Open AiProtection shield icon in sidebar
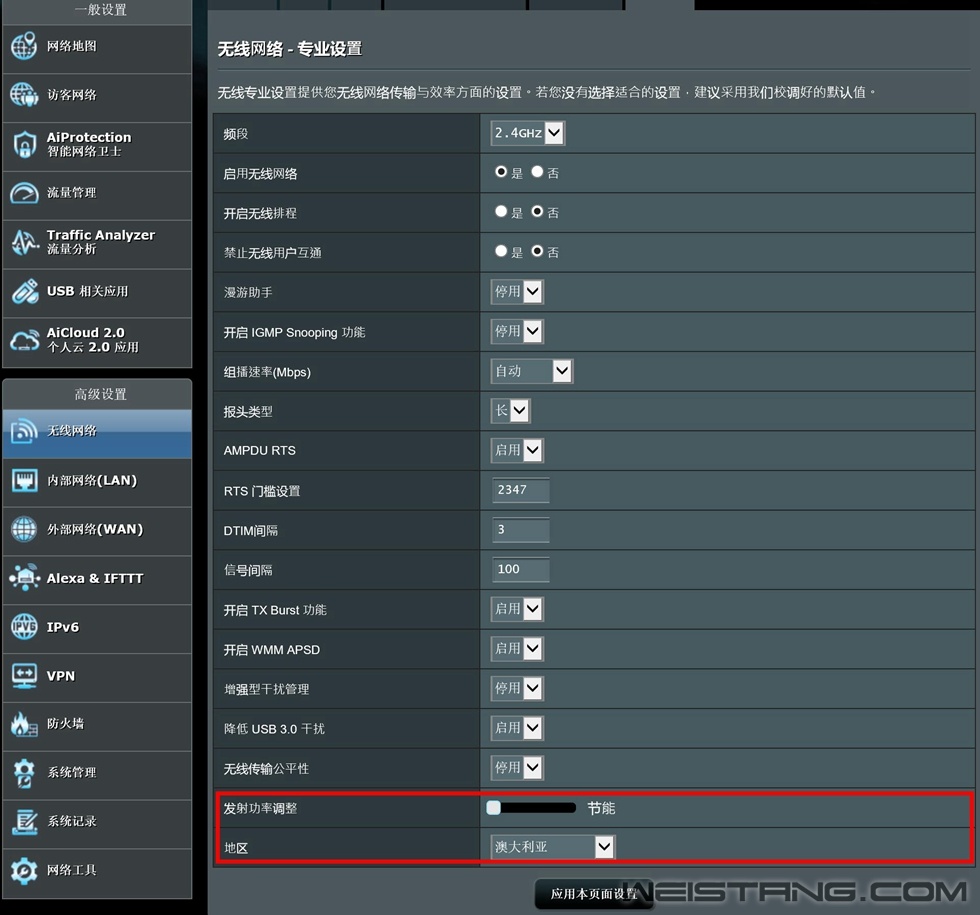980x915 pixels. pyautogui.click(x=24, y=144)
